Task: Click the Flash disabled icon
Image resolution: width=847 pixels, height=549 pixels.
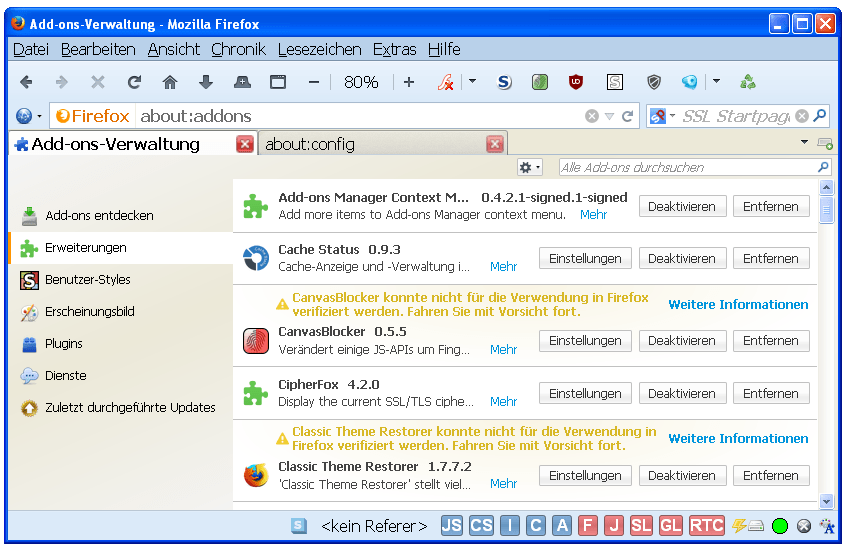Action: coord(446,82)
